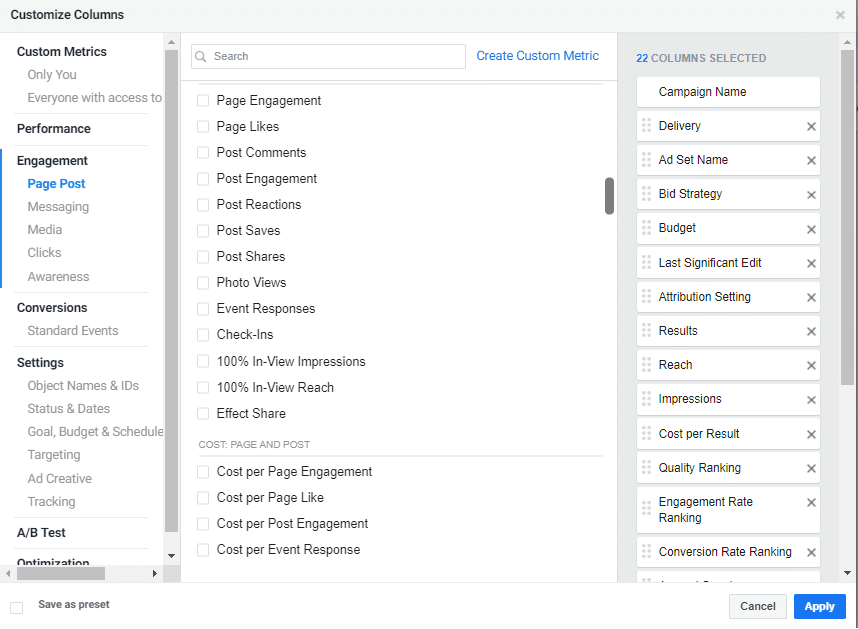The width and height of the screenshot is (858, 629).
Task: Close the Customize Columns dialog
Action: [840, 15]
